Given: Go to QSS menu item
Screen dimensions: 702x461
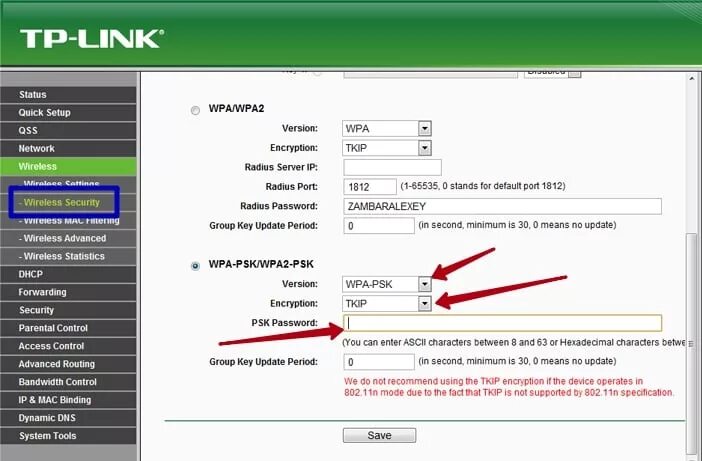Looking at the screenshot, I should (x=68, y=131).
